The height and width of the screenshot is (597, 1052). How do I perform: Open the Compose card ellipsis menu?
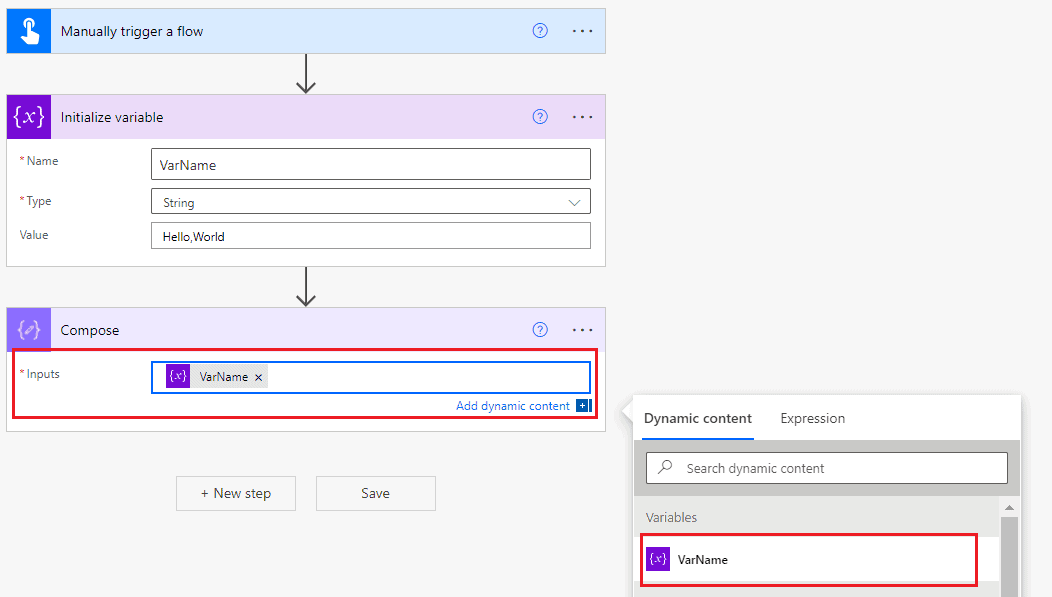(582, 329)
